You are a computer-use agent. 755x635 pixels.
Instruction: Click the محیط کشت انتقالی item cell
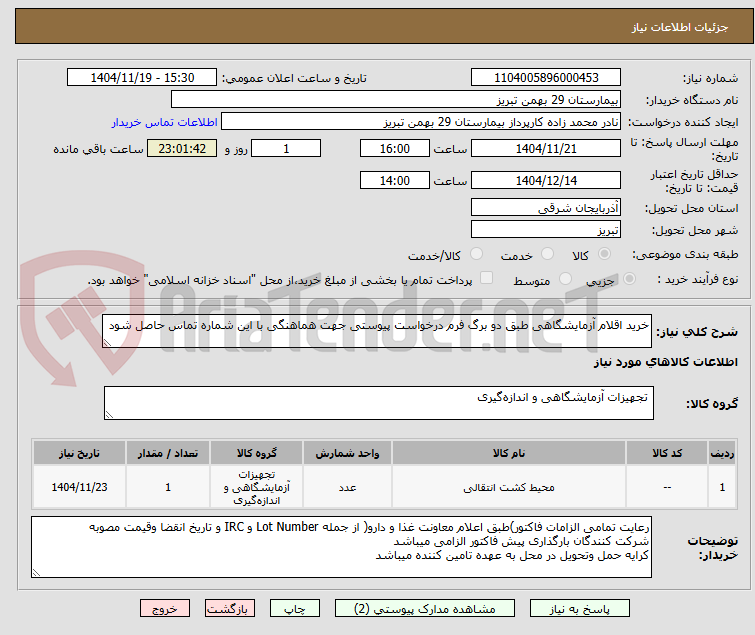pos(509,487)
